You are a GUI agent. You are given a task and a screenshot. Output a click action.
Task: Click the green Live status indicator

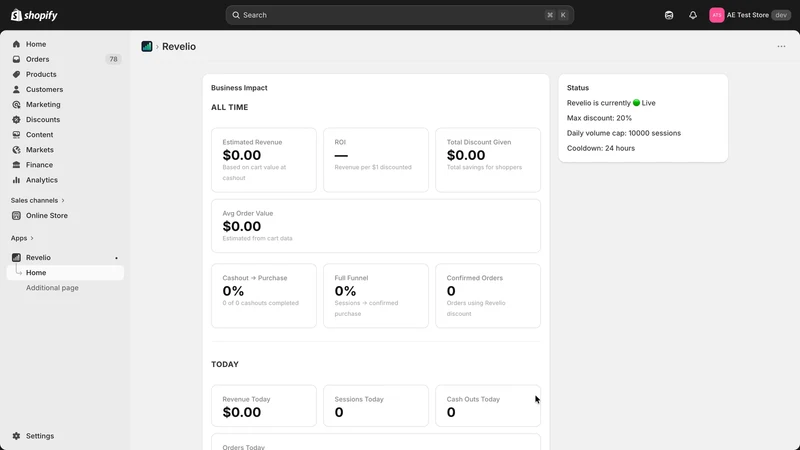click(636, 103)
